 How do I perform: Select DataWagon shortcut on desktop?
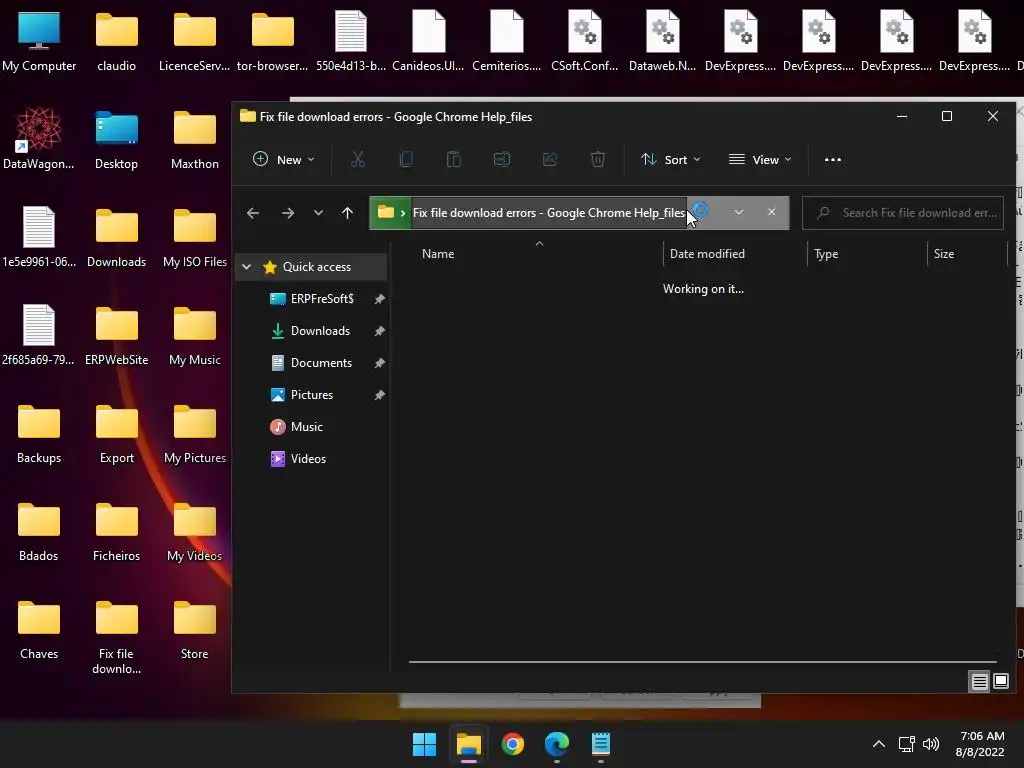click(x=39, y=139)
